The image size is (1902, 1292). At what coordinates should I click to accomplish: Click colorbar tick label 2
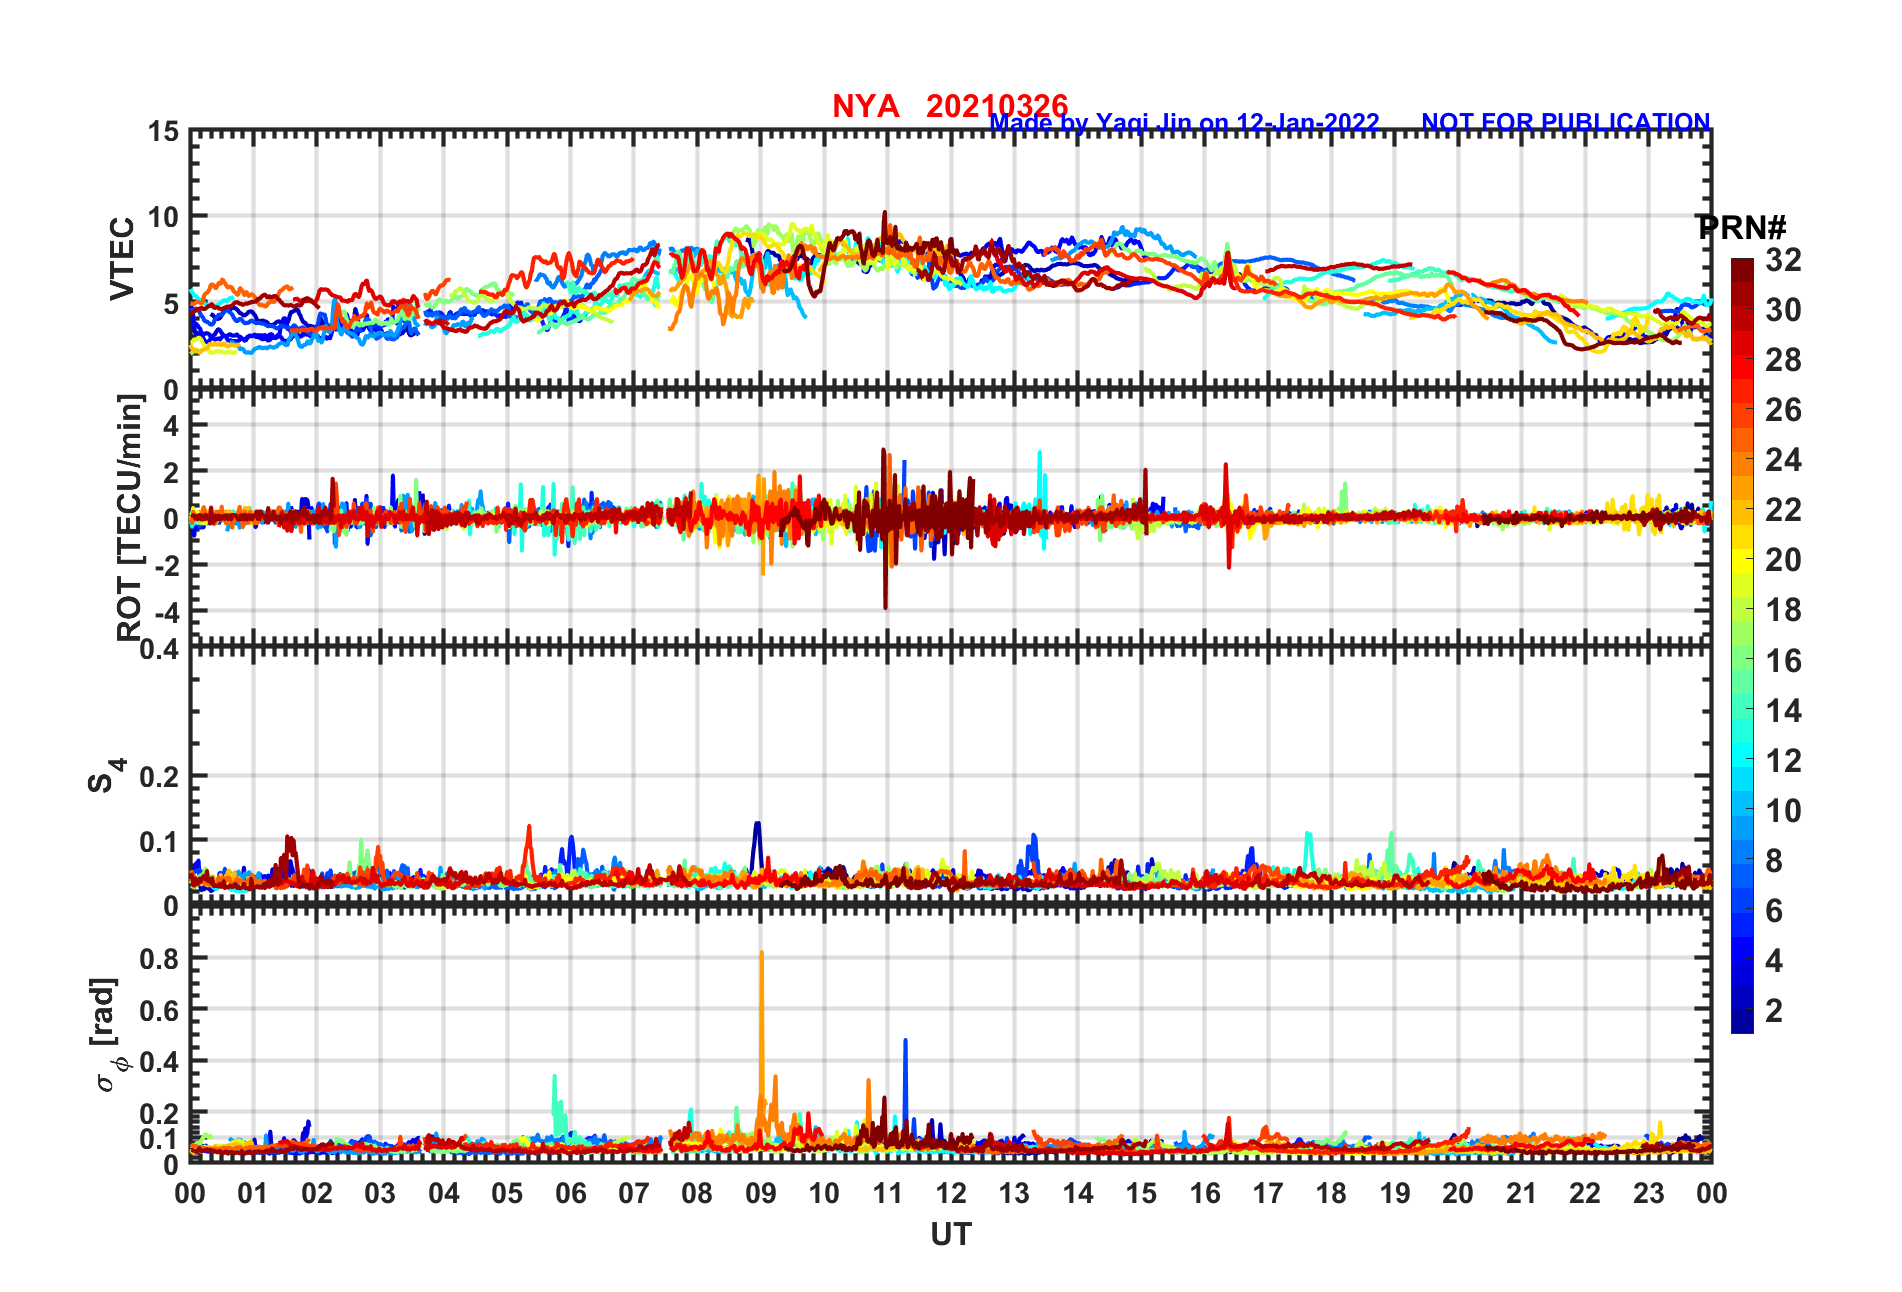pyautogui.click(x=1774, y=1011)
